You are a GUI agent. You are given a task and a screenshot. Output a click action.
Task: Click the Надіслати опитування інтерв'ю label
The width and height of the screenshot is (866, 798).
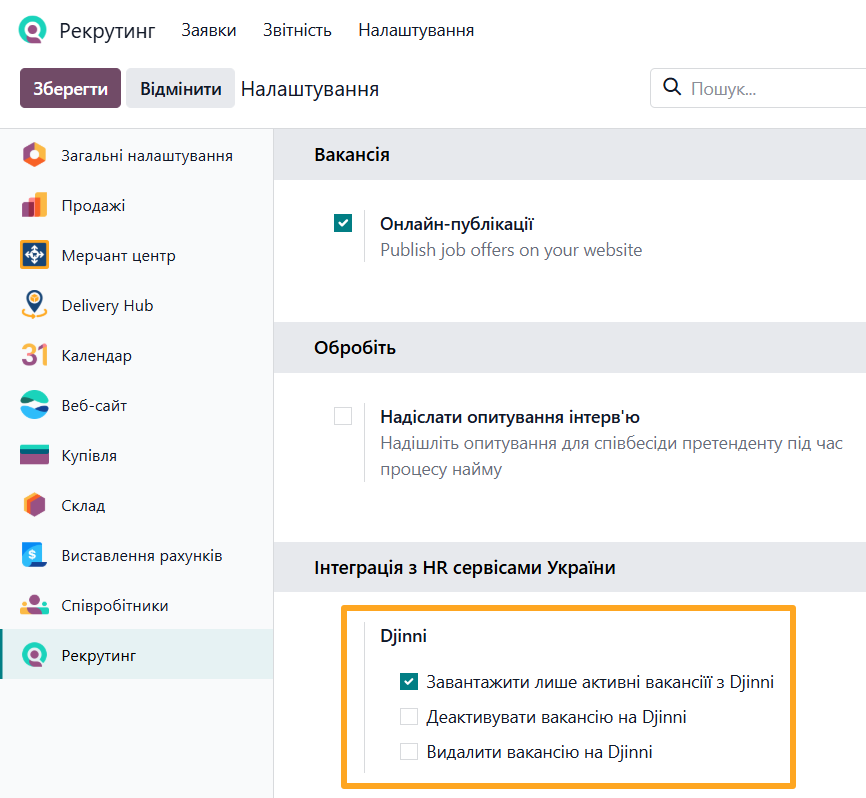tap(510, 416)
